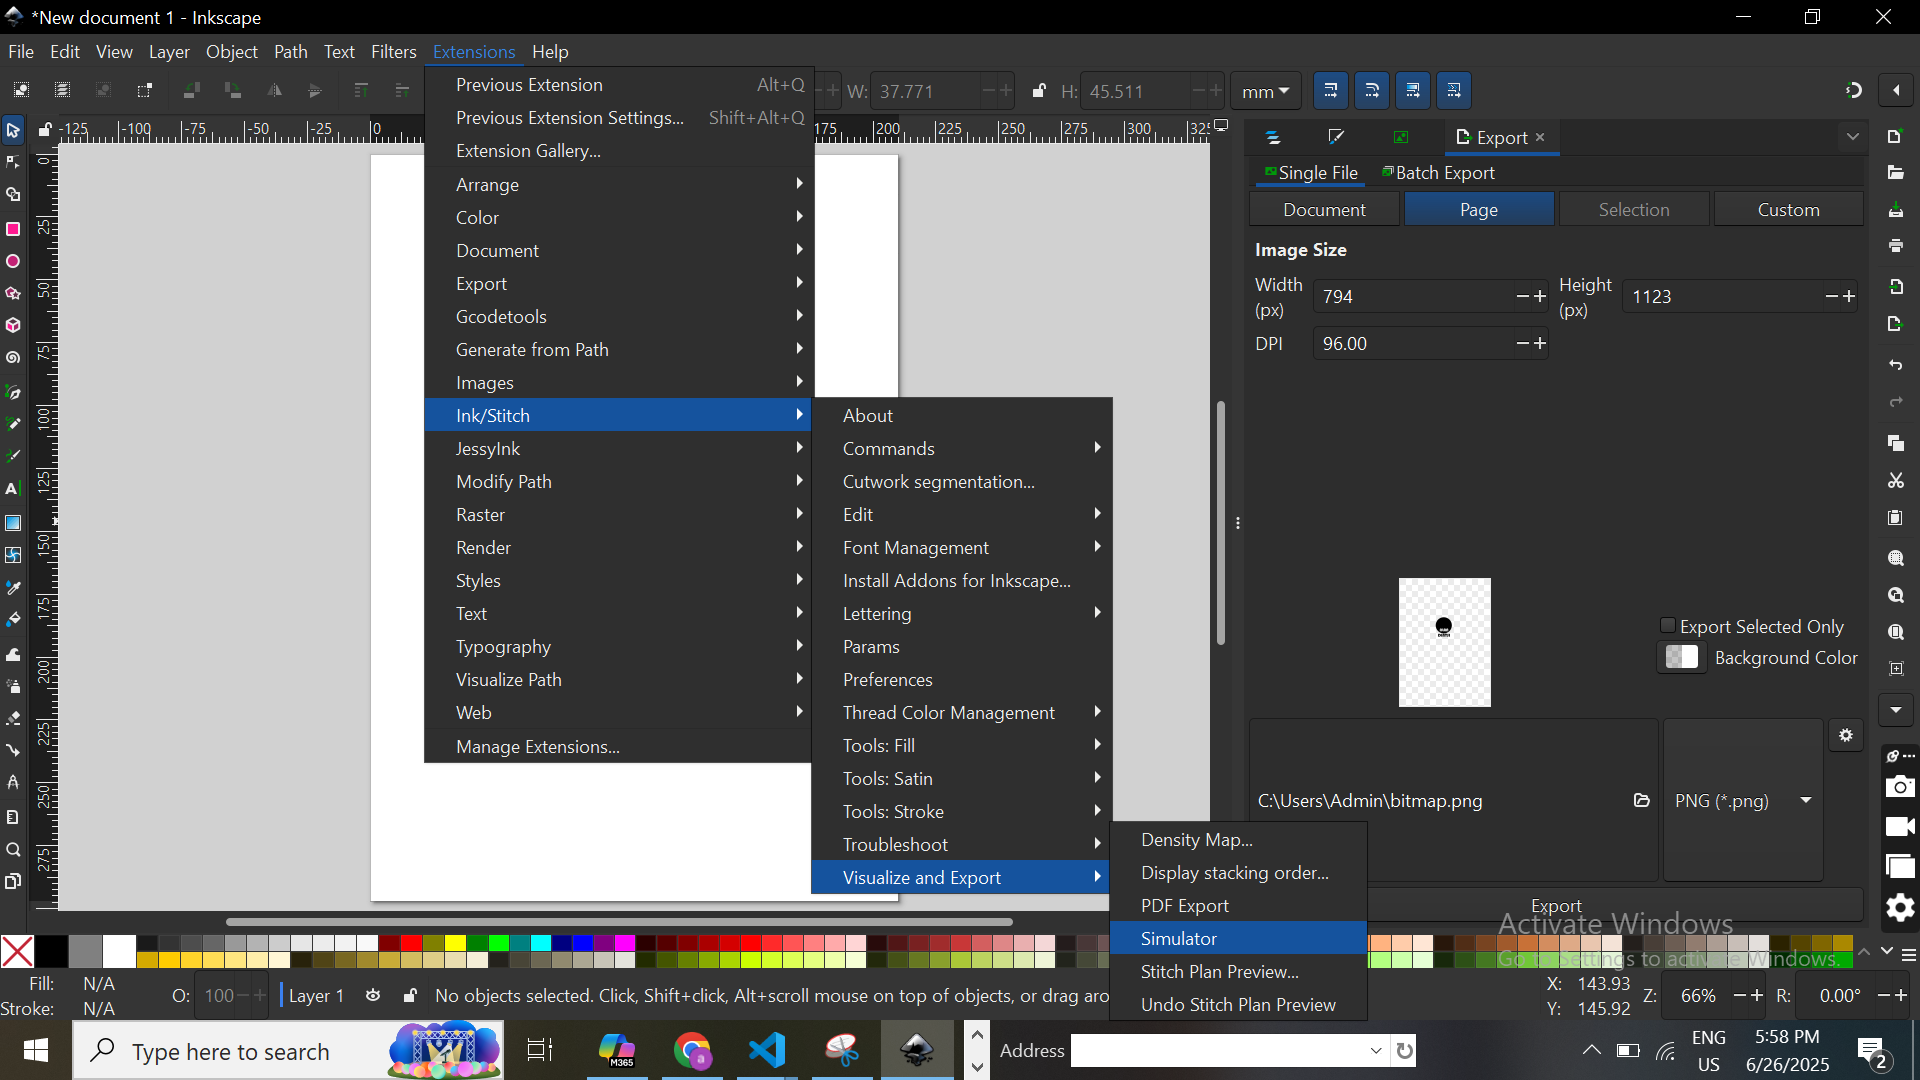Expand Font Management submenu
1920x1080 pixels.
[962, 547]
